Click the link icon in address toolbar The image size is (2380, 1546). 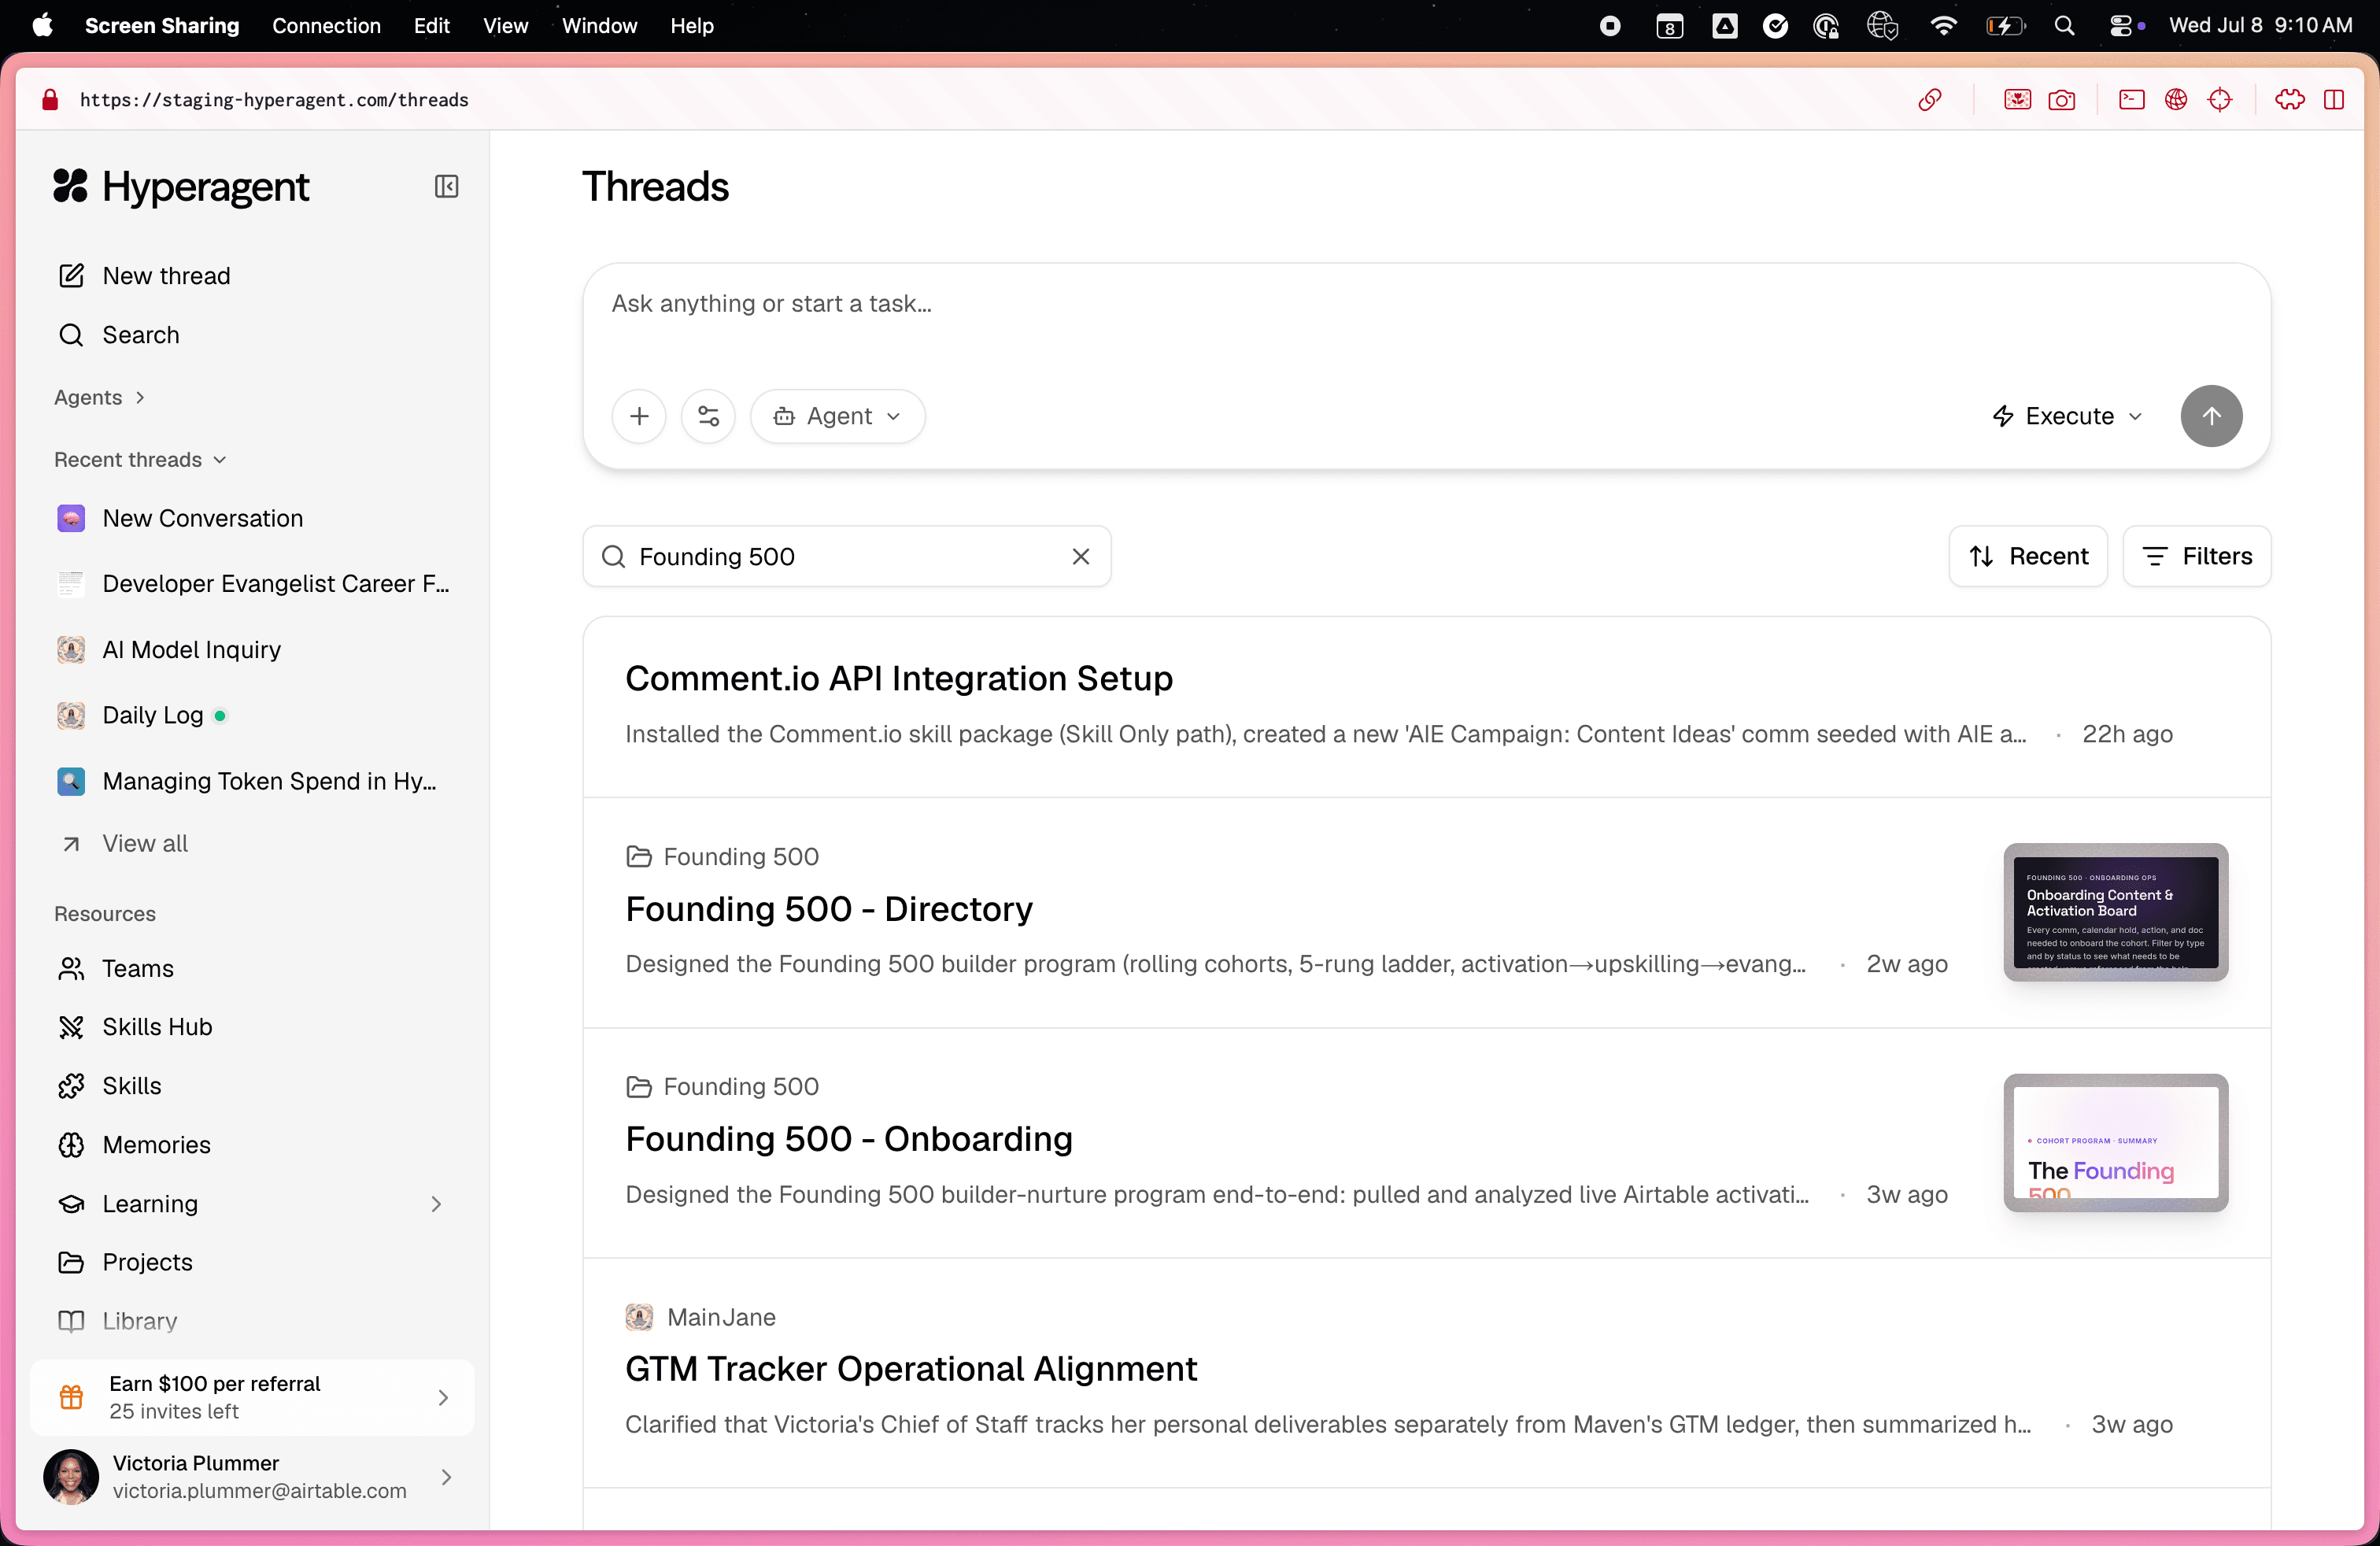pyautogui.click(x=1929, y=99)
